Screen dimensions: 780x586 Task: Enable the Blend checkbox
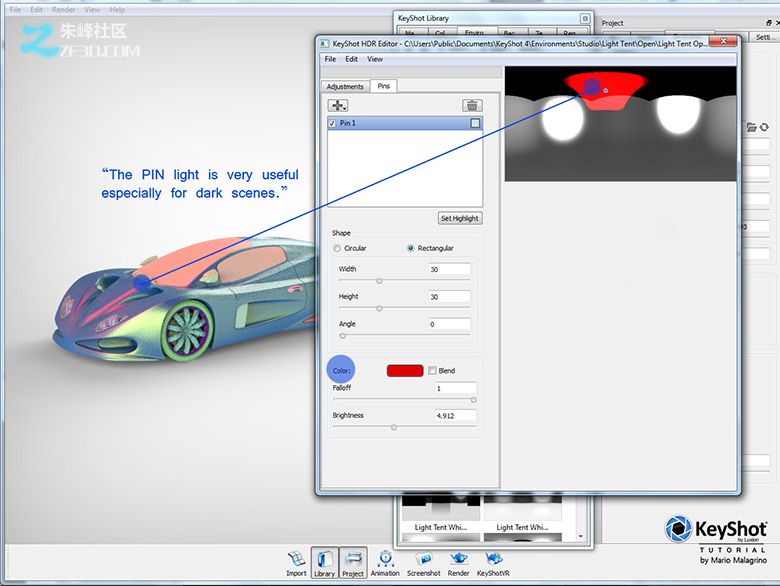pyautogui.click(x=432, y=371)
